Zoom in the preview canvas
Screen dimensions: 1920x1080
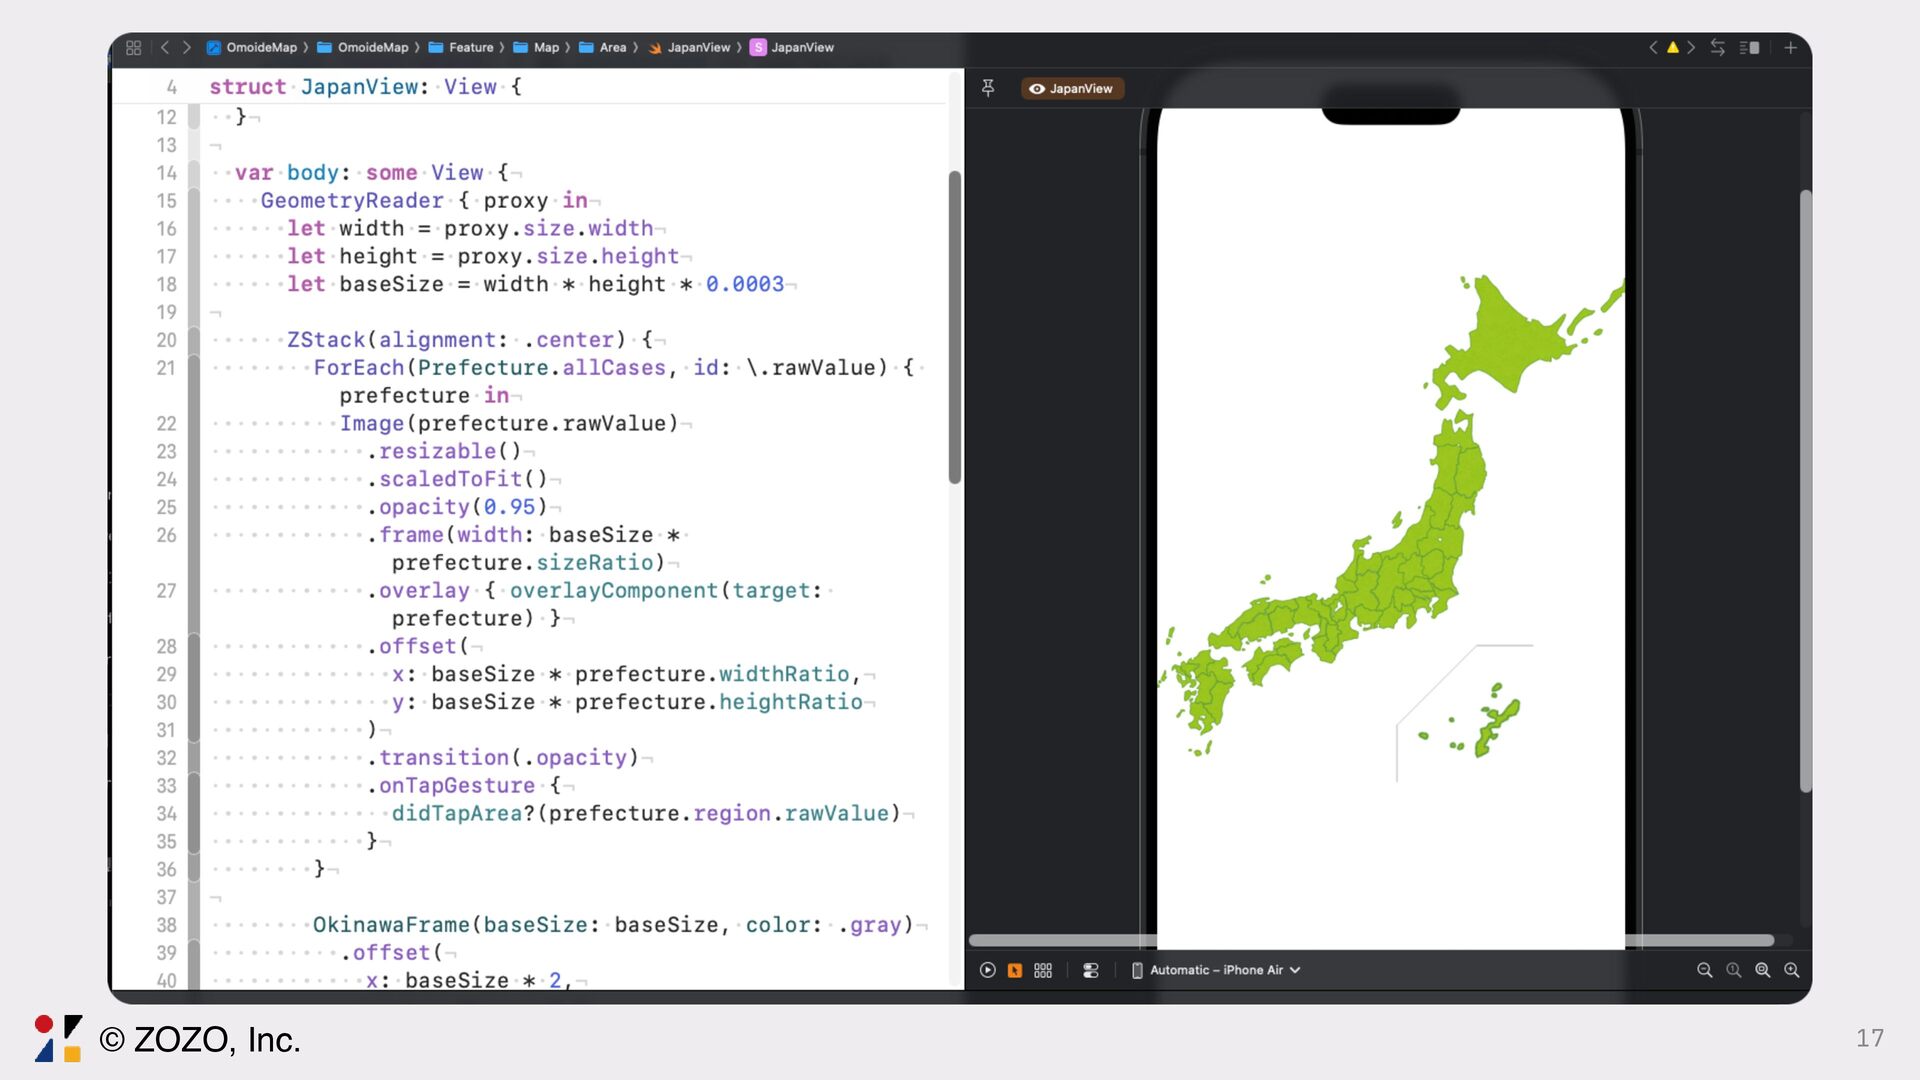tap(1791, 970)
